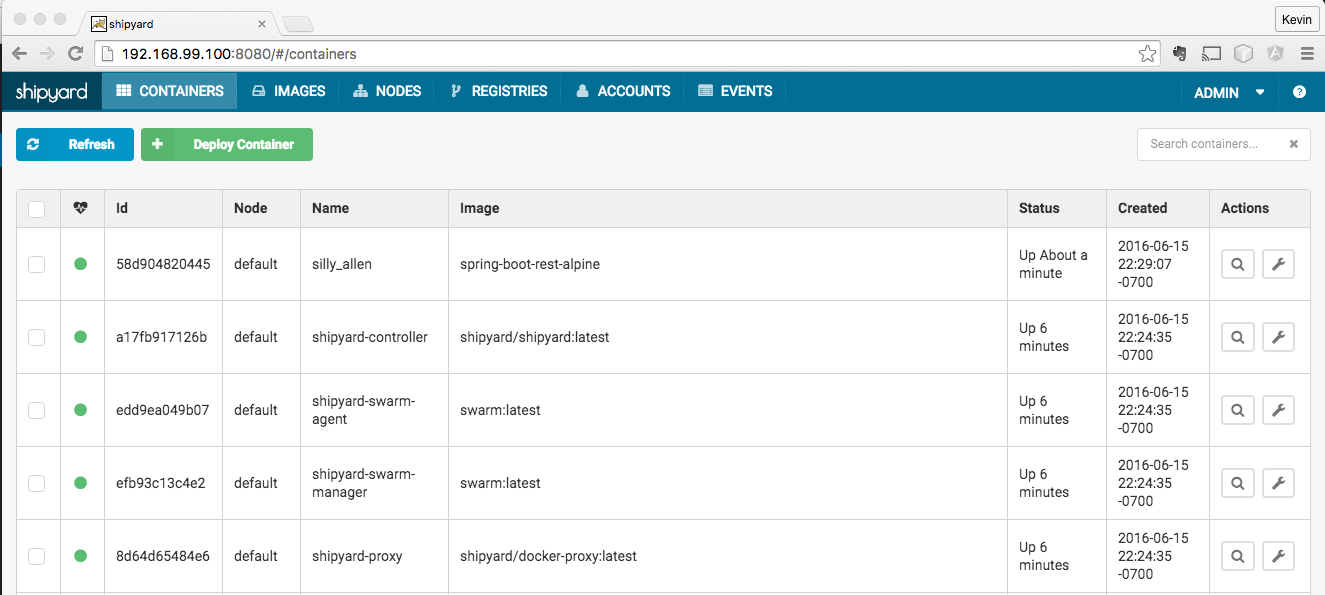Toggle the select-all checkbox in table header
The width and height of the screenshot is (1325, 595).
(37, 209)
